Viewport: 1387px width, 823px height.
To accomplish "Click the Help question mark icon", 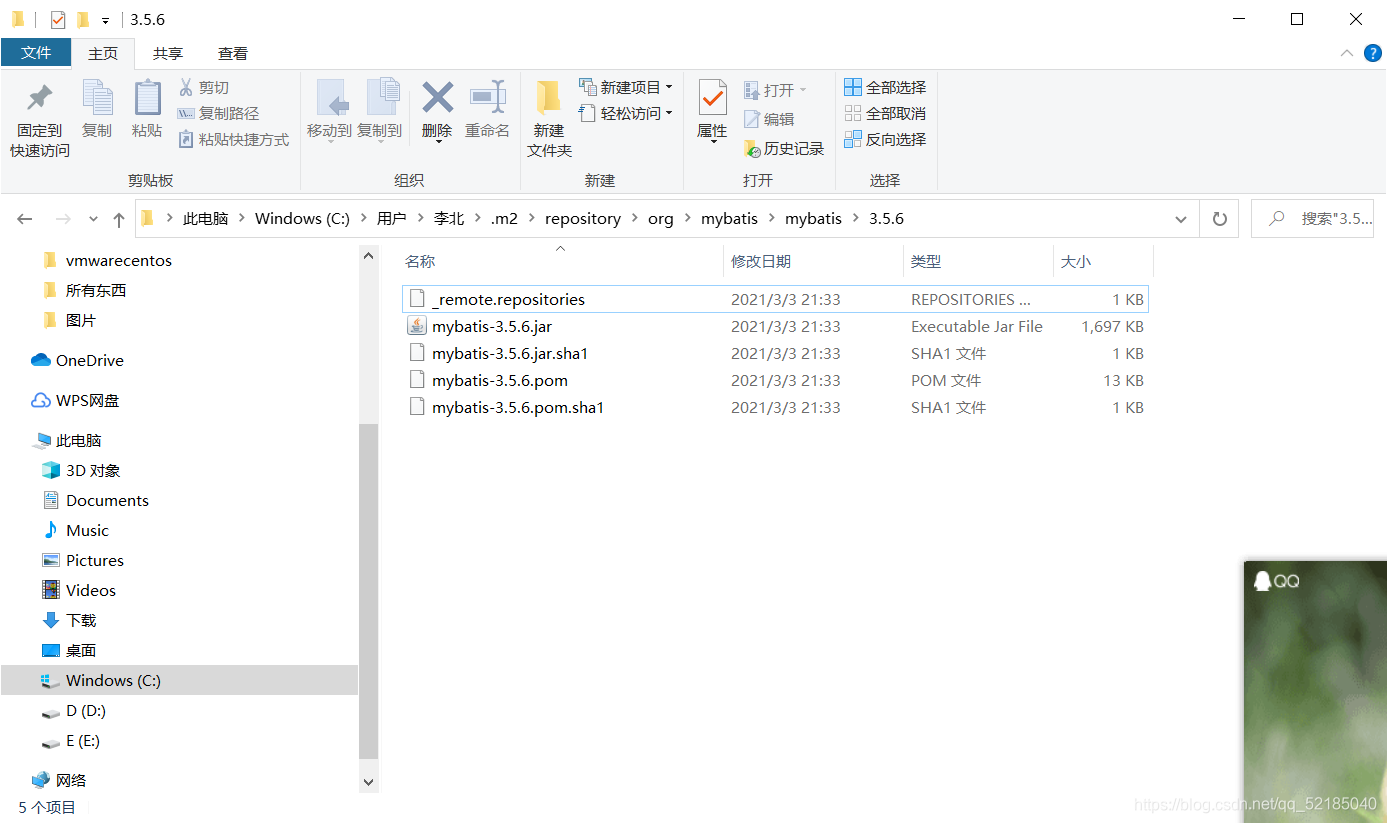I will point(1372,53).
